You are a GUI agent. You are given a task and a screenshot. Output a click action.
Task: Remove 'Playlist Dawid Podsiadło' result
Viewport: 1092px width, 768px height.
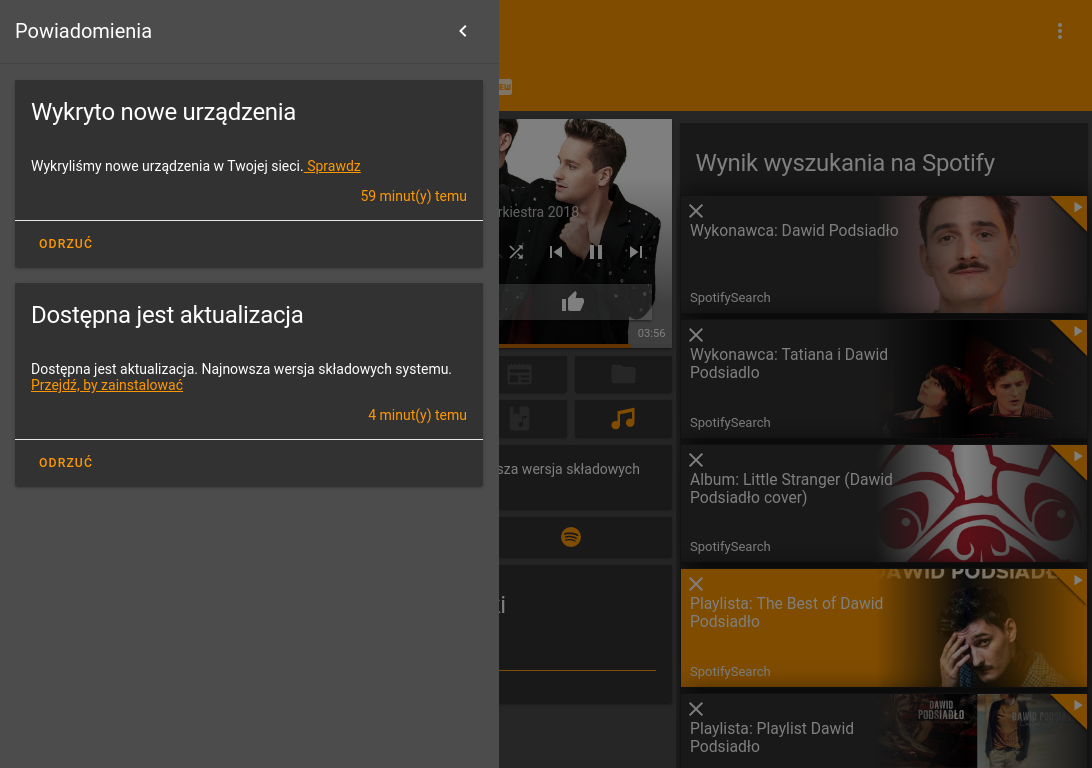696,710
